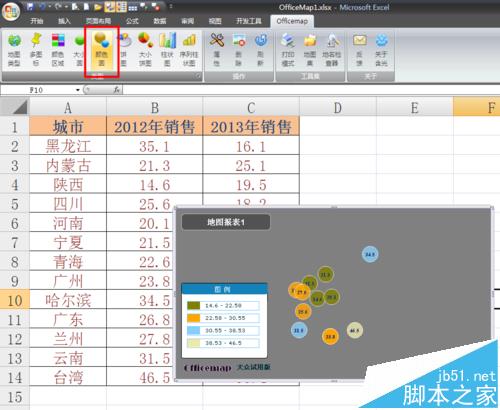Click the 反馈 feedback envelope icon
This screenshot has height=410, width=500.
[359, 50]
